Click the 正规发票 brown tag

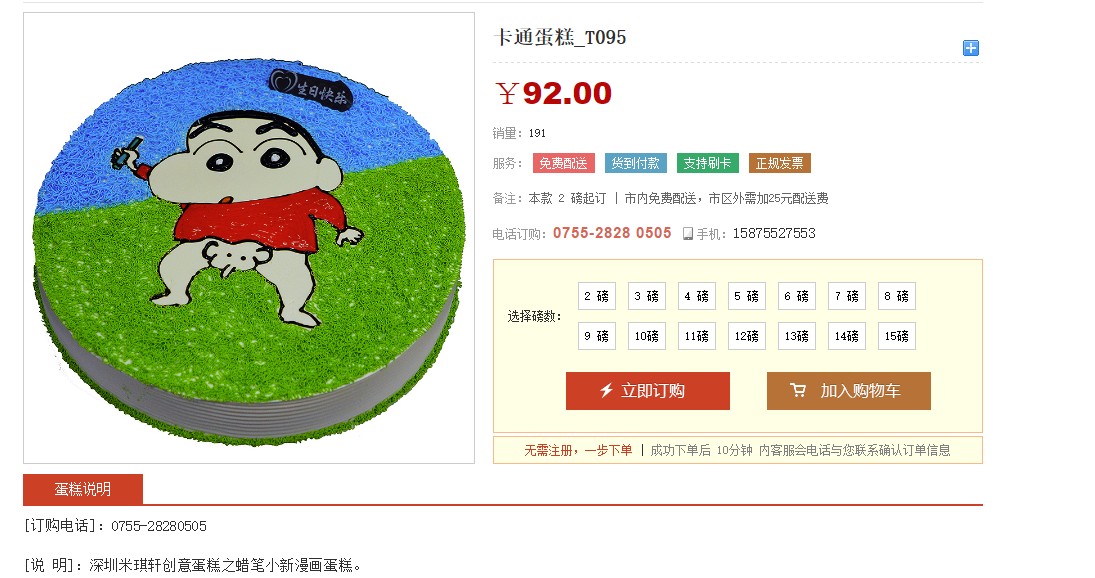(x=779, y=163)
